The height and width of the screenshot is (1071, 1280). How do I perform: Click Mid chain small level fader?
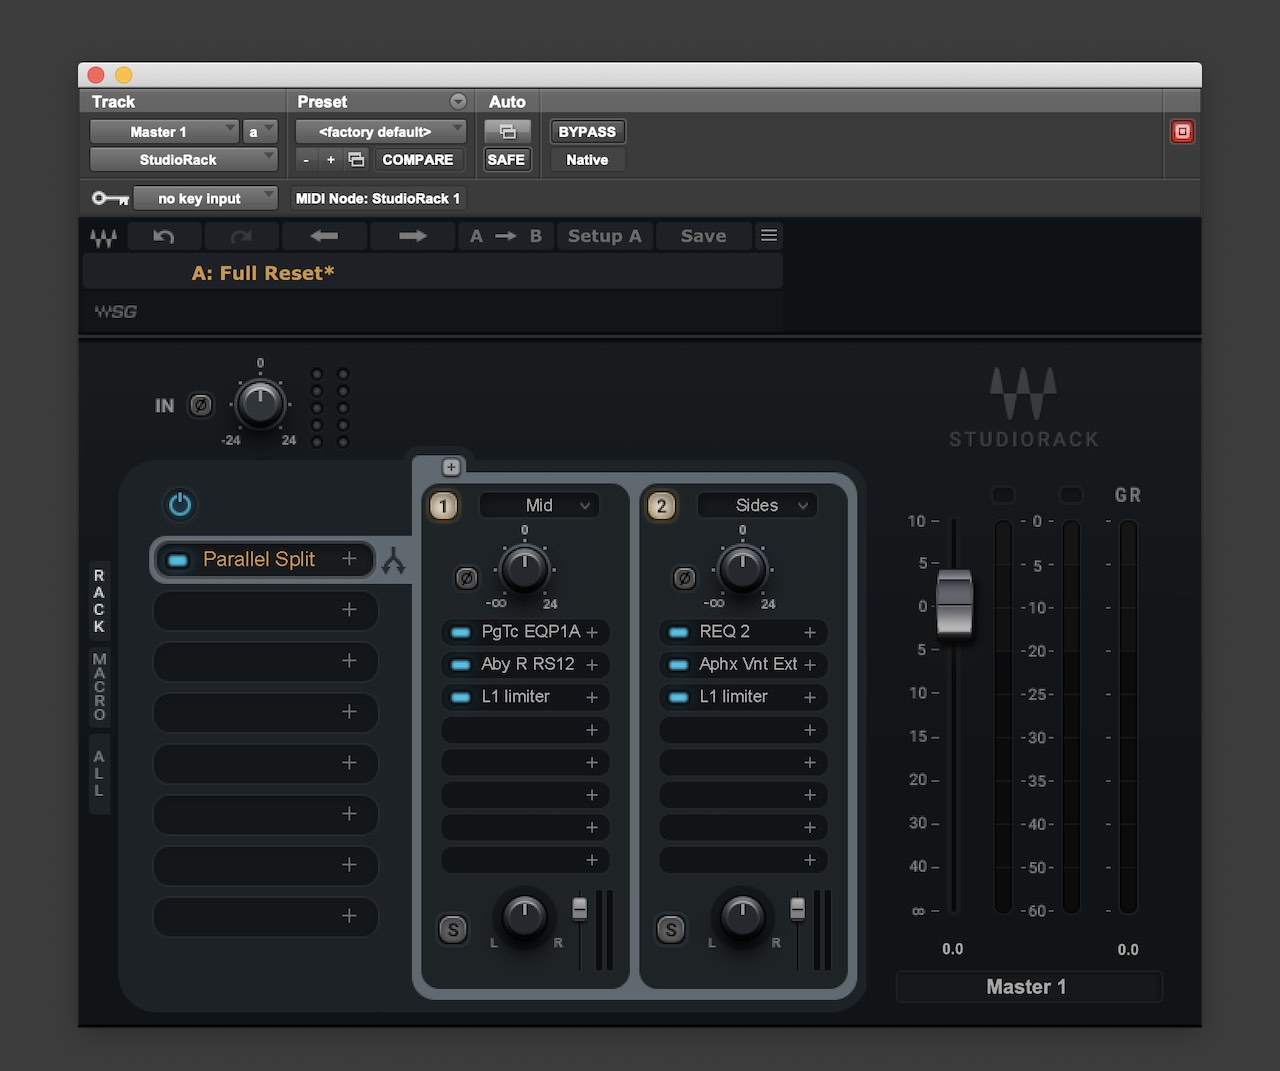(580, 908)
